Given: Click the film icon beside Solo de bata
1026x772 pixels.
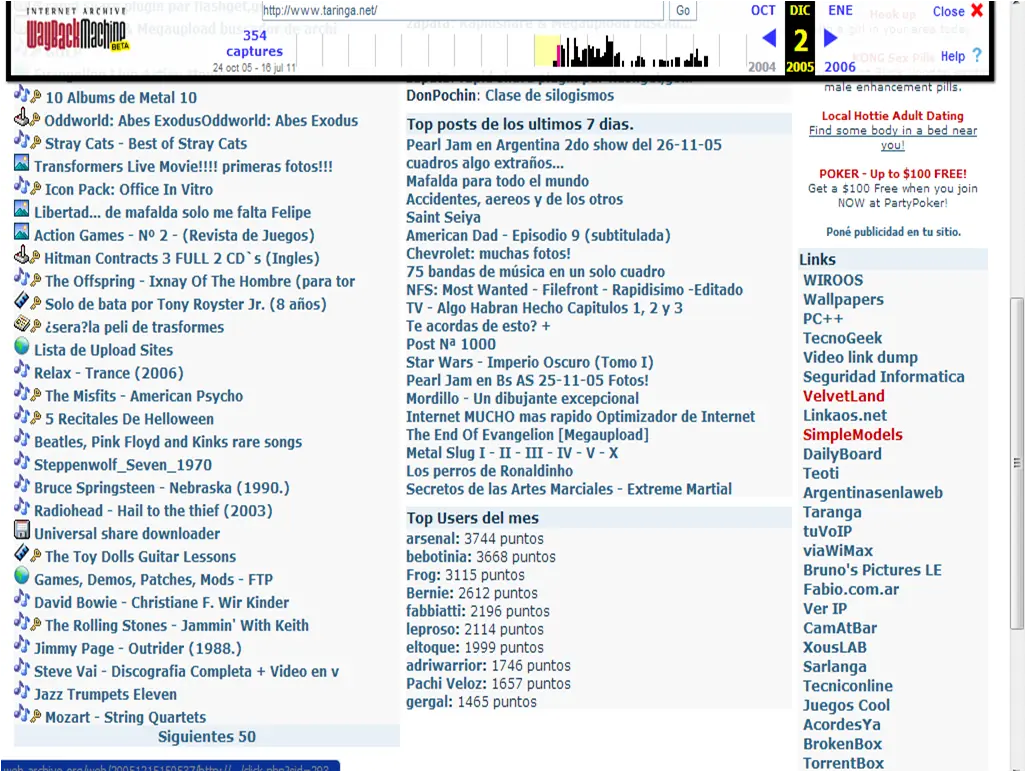Looking at the screenshot, I should 22,301.
